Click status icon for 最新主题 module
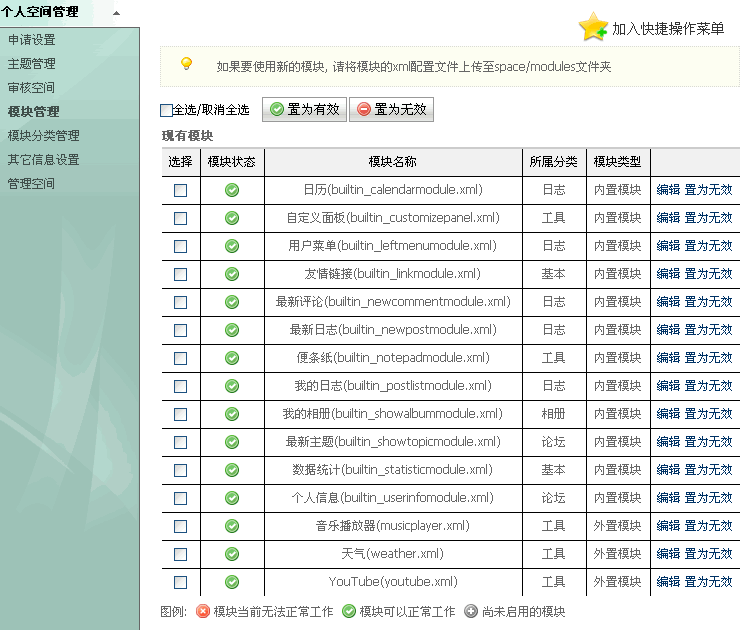Image resolution: width=745 pixels, height=630 pixels. pyautogui.click(x=232, y=442)
